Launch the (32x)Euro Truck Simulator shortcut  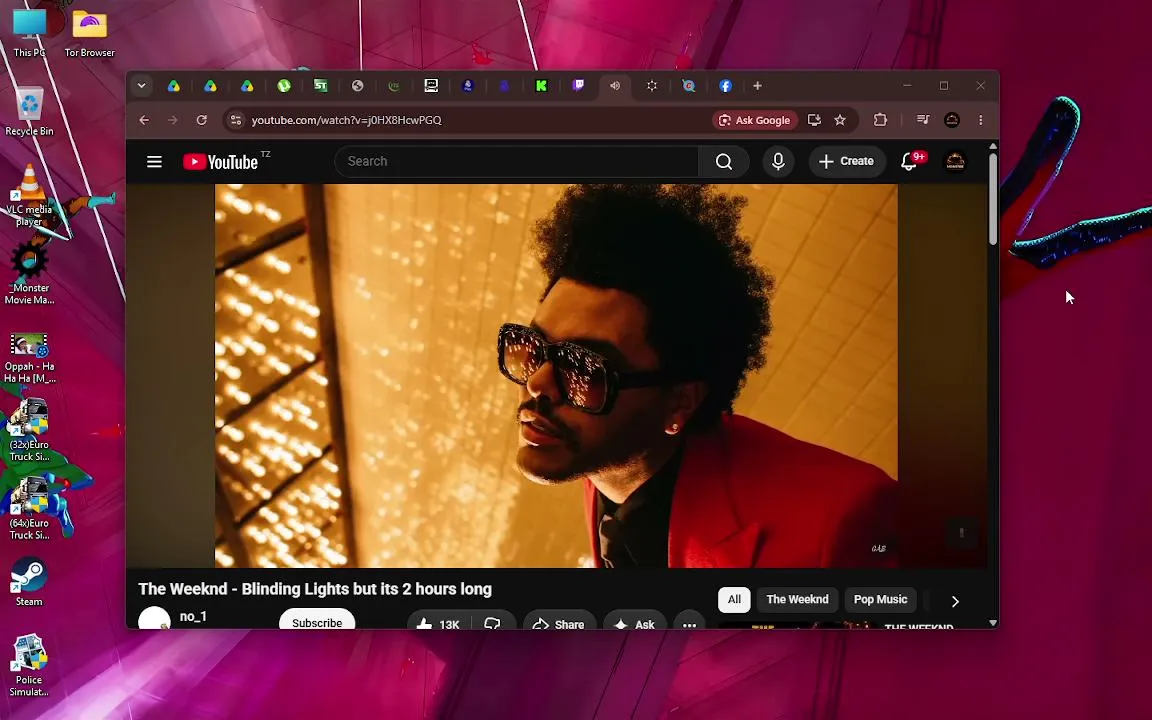(29, 430)
